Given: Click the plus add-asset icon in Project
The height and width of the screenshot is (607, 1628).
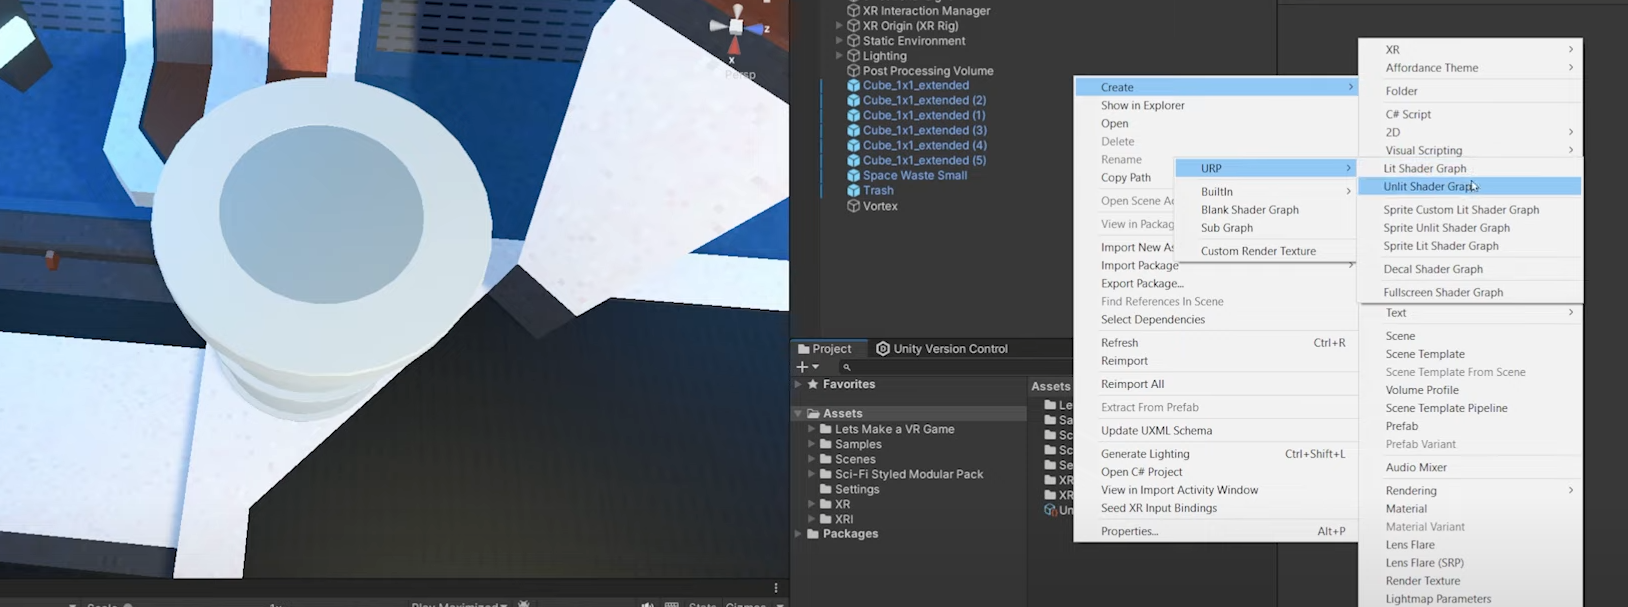Looking at the screenshot, I should pyautogui.click(x=802, y=367).
